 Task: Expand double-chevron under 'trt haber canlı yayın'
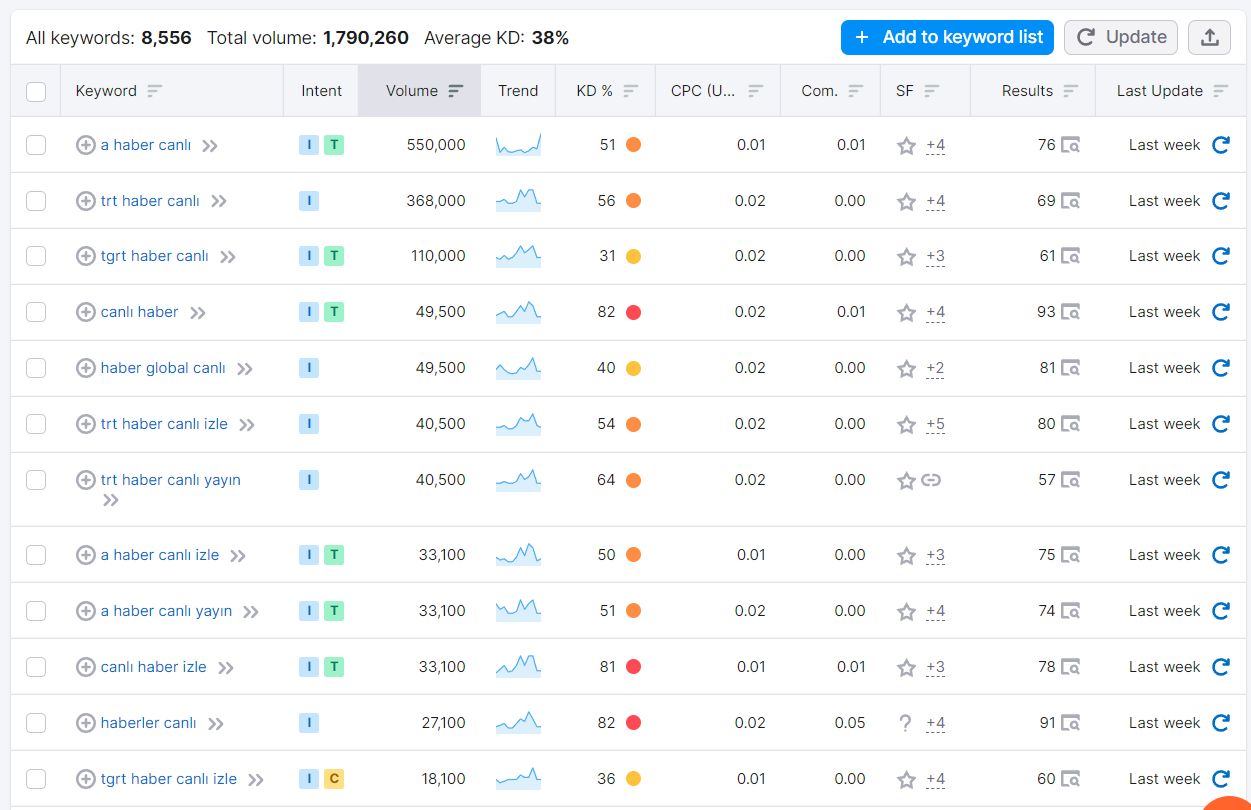click(x=111, y=500)
